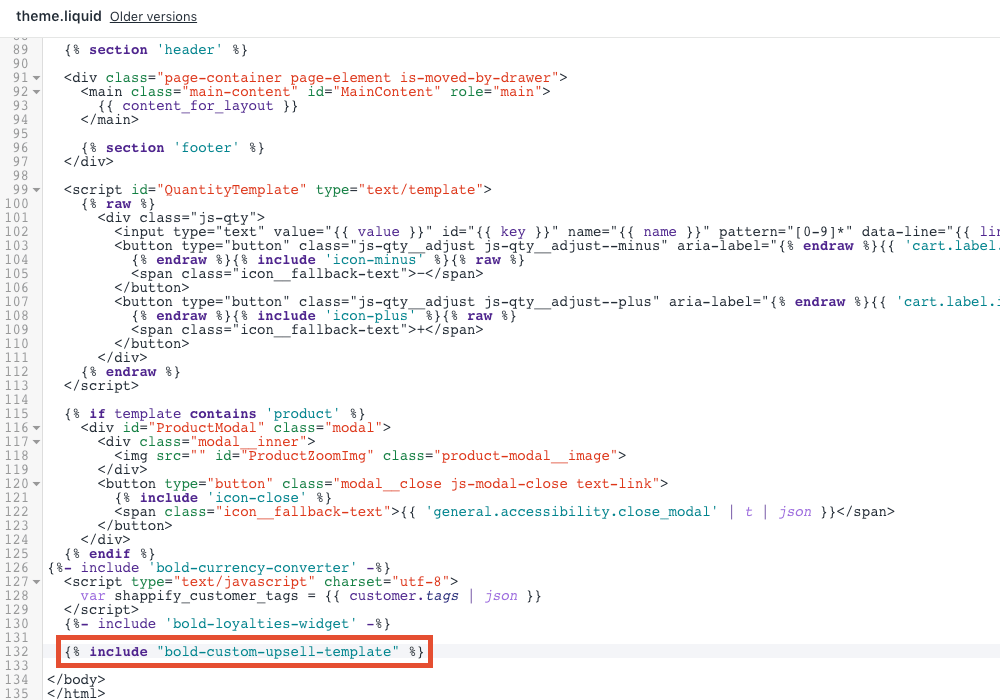Collapse the modal__inner div fold arrow
Image resolution: width=1000 pixels, height=700 pixels.
click(x=36, y=441)
